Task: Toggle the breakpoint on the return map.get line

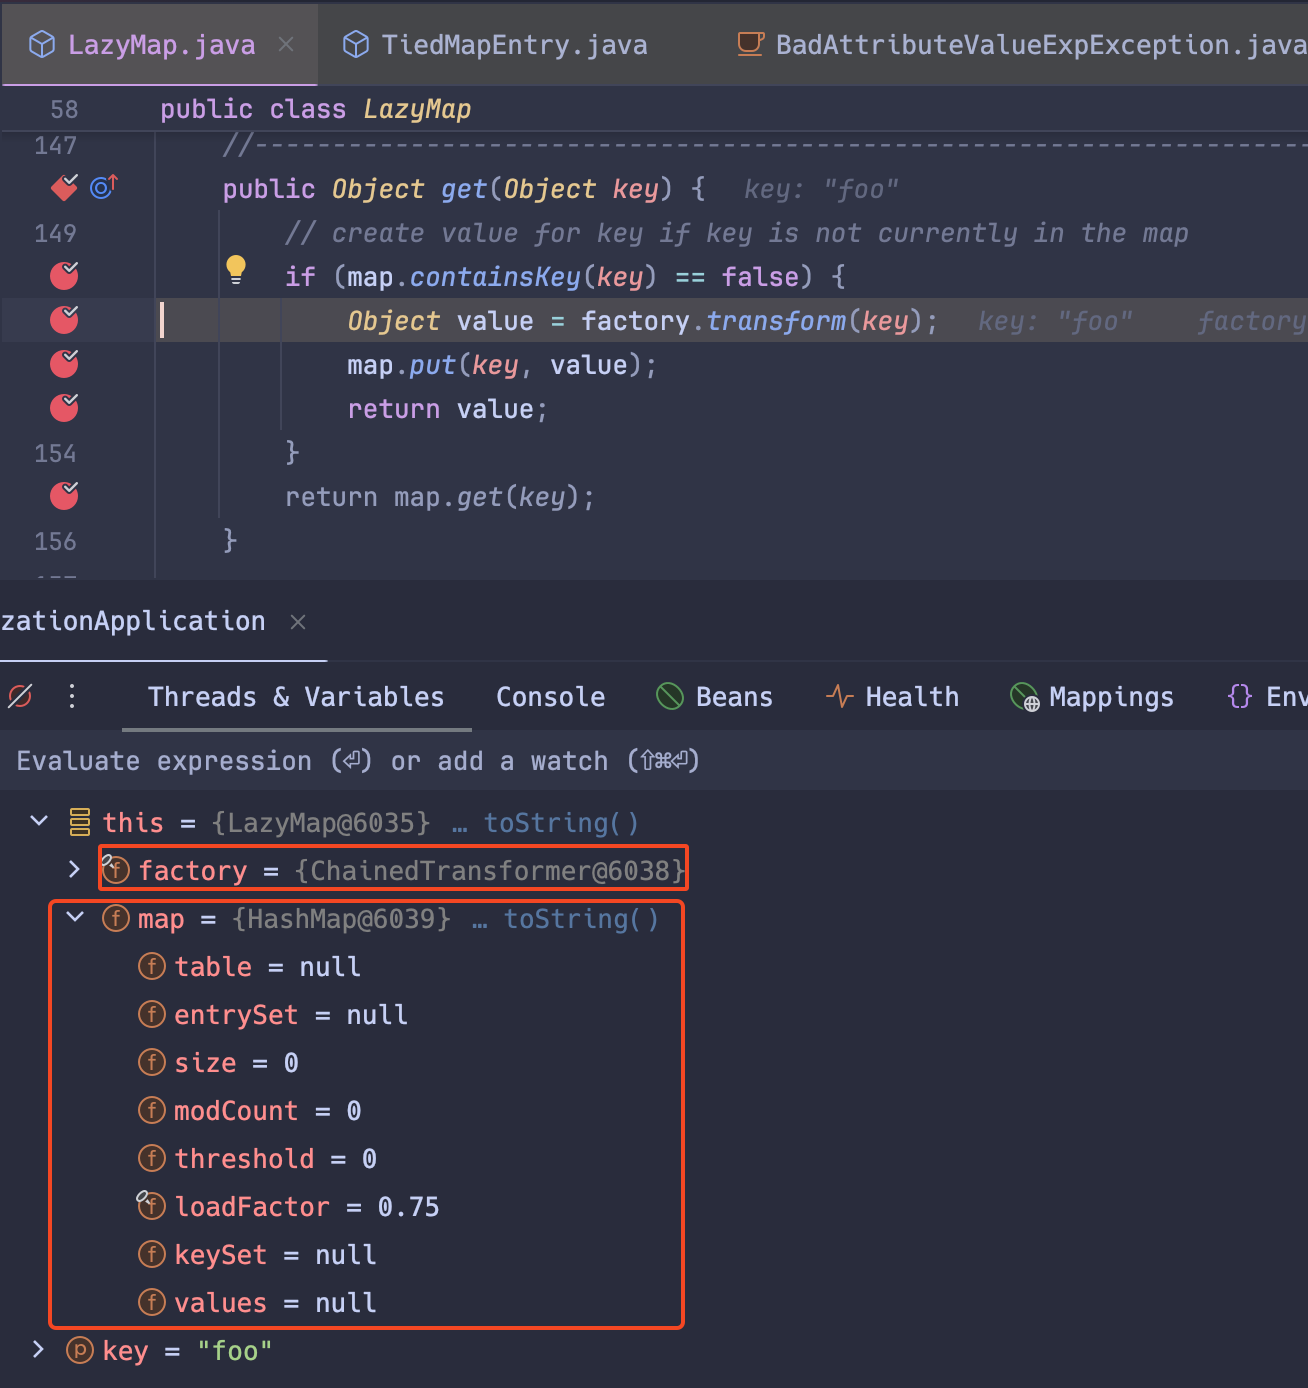Action: point(63,495)
